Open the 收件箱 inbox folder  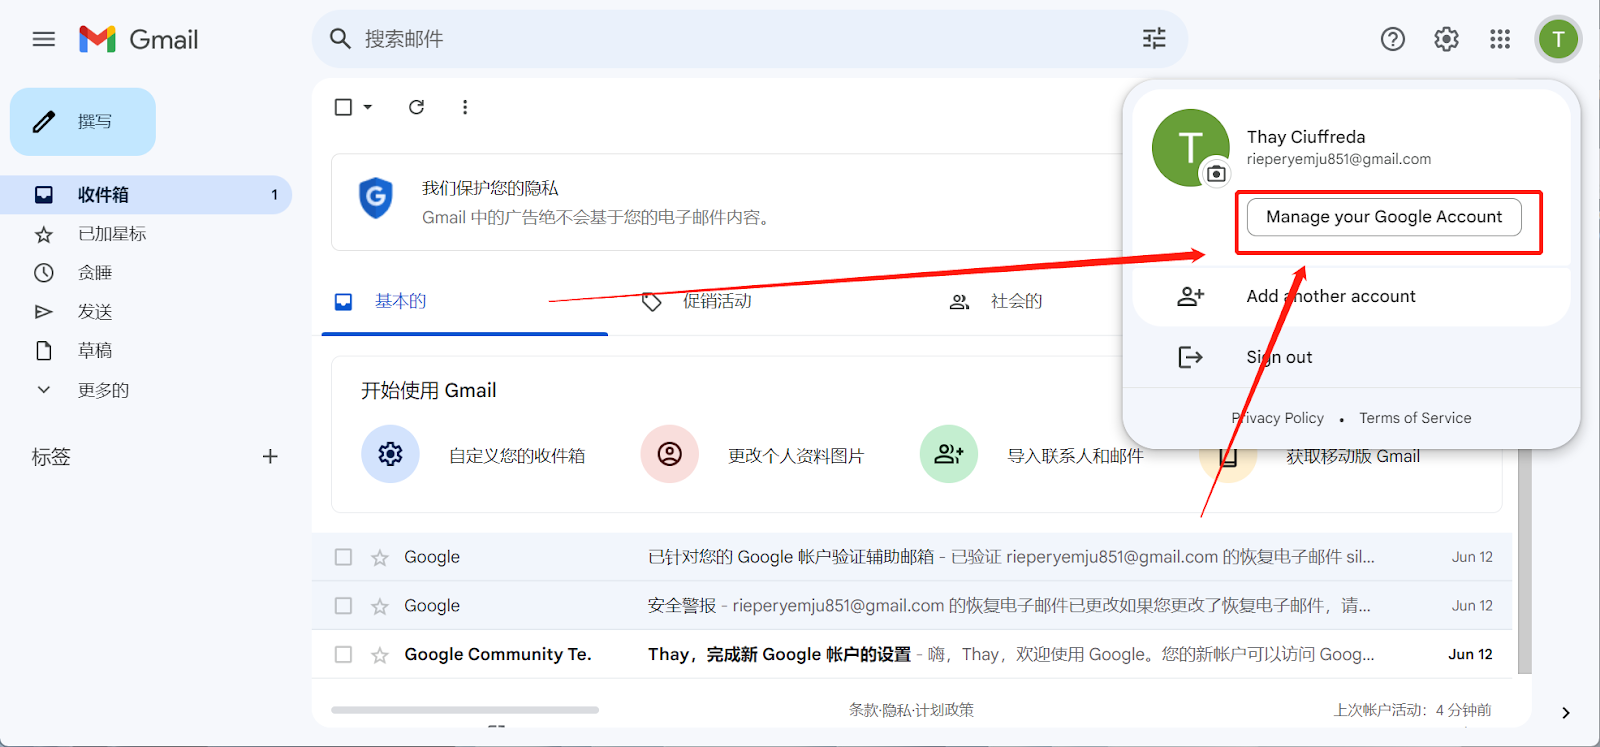[x=146, y=195]
